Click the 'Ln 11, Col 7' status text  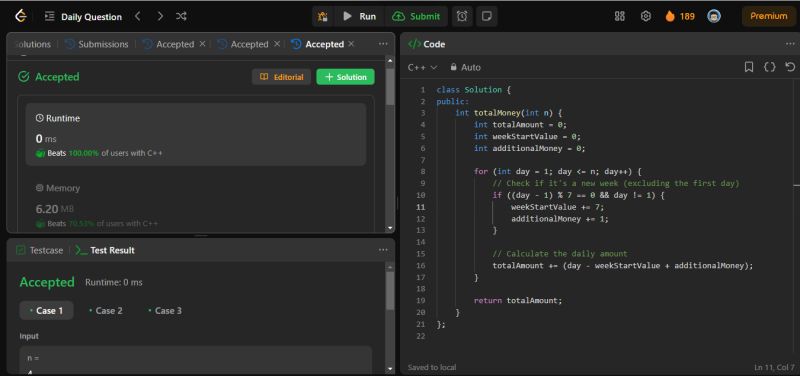pyautogui.click(x=774, y=367)
